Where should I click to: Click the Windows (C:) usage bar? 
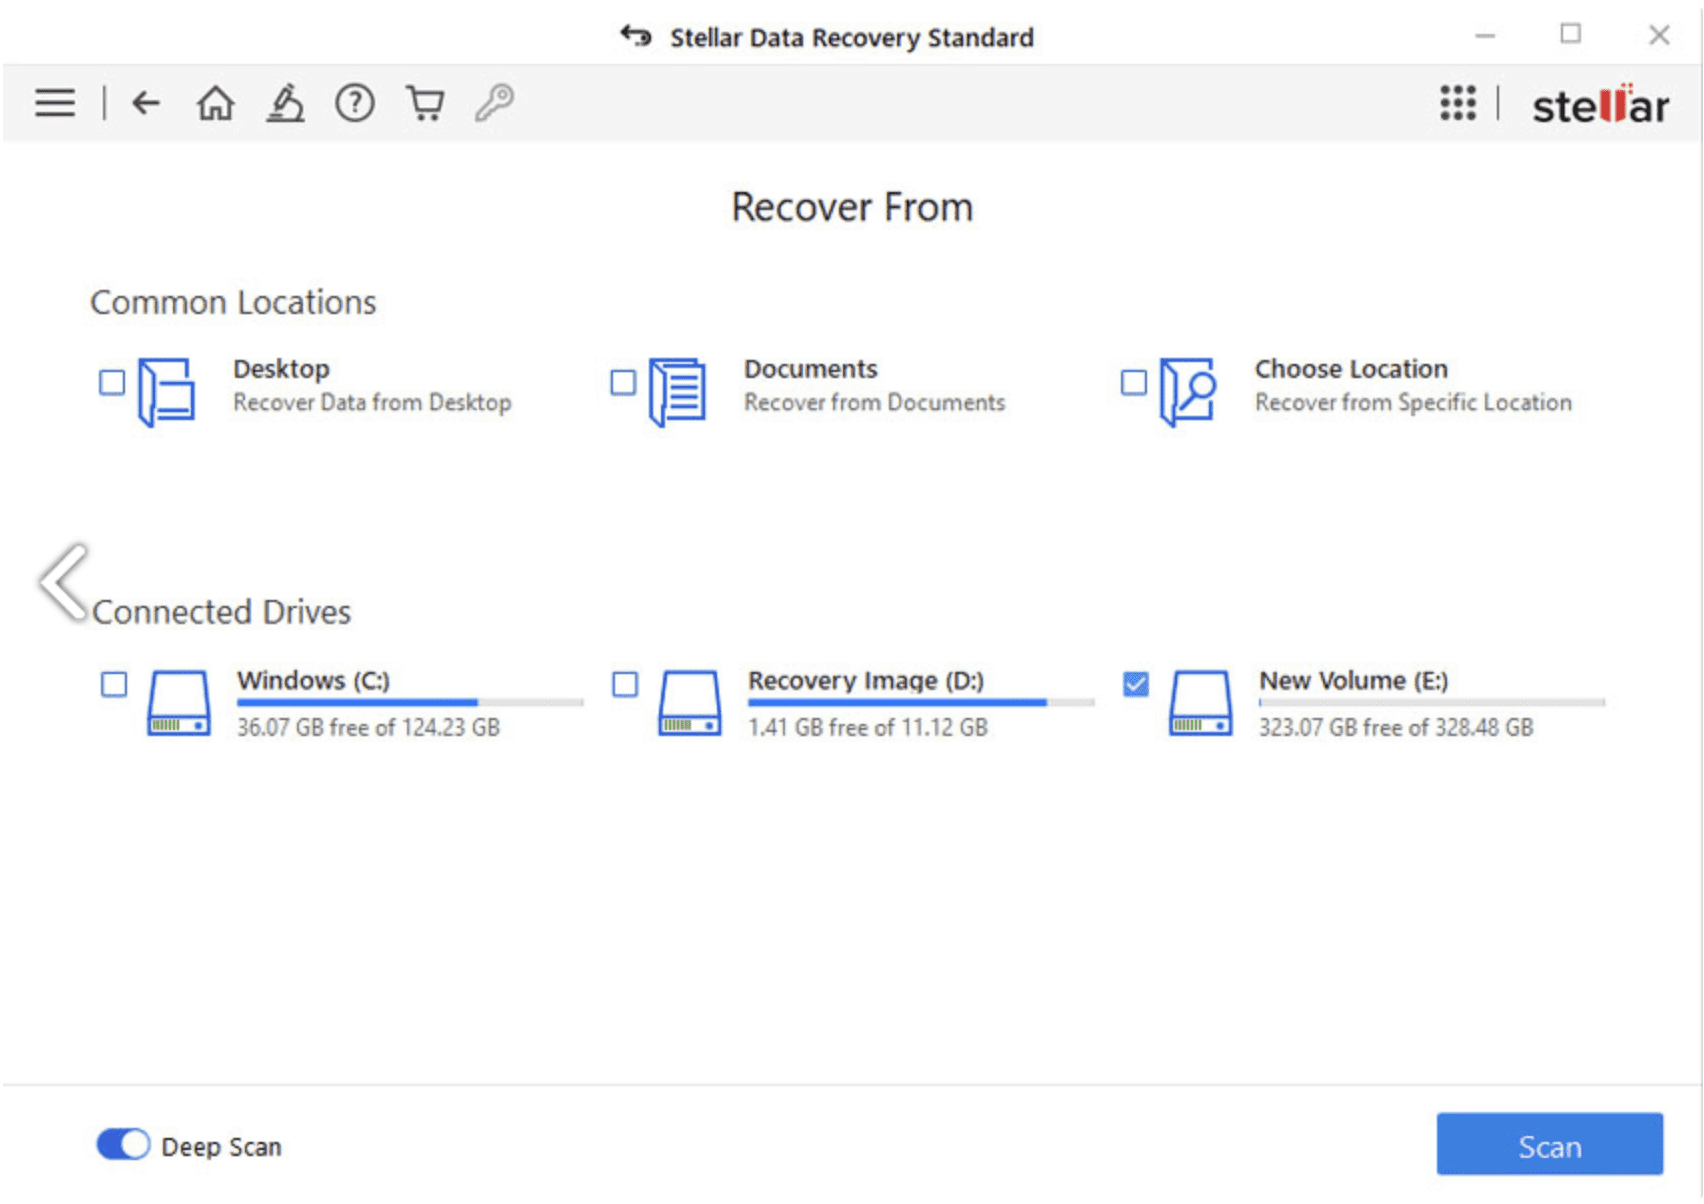(407, 702)
